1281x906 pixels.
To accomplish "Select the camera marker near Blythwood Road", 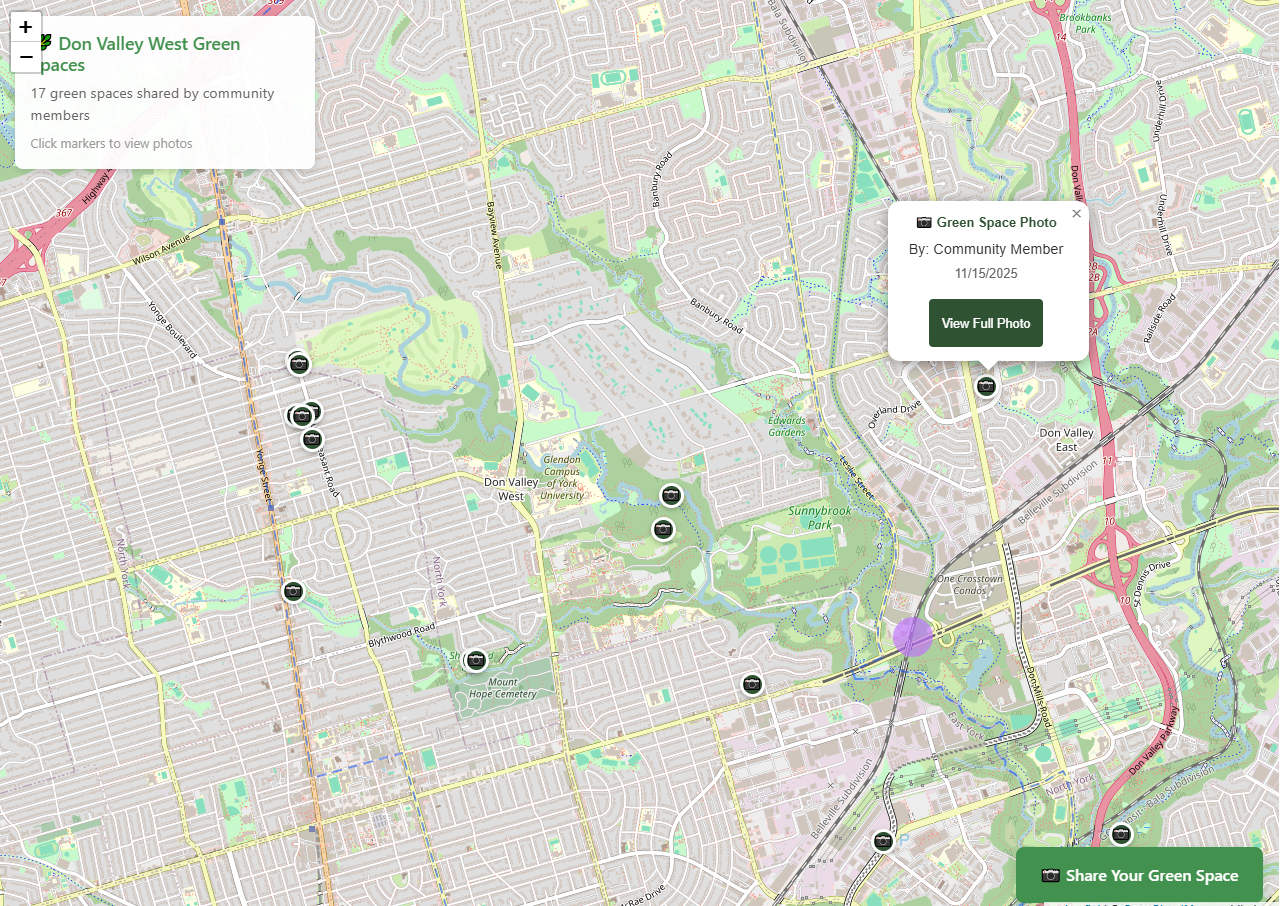I will (292, 591).
